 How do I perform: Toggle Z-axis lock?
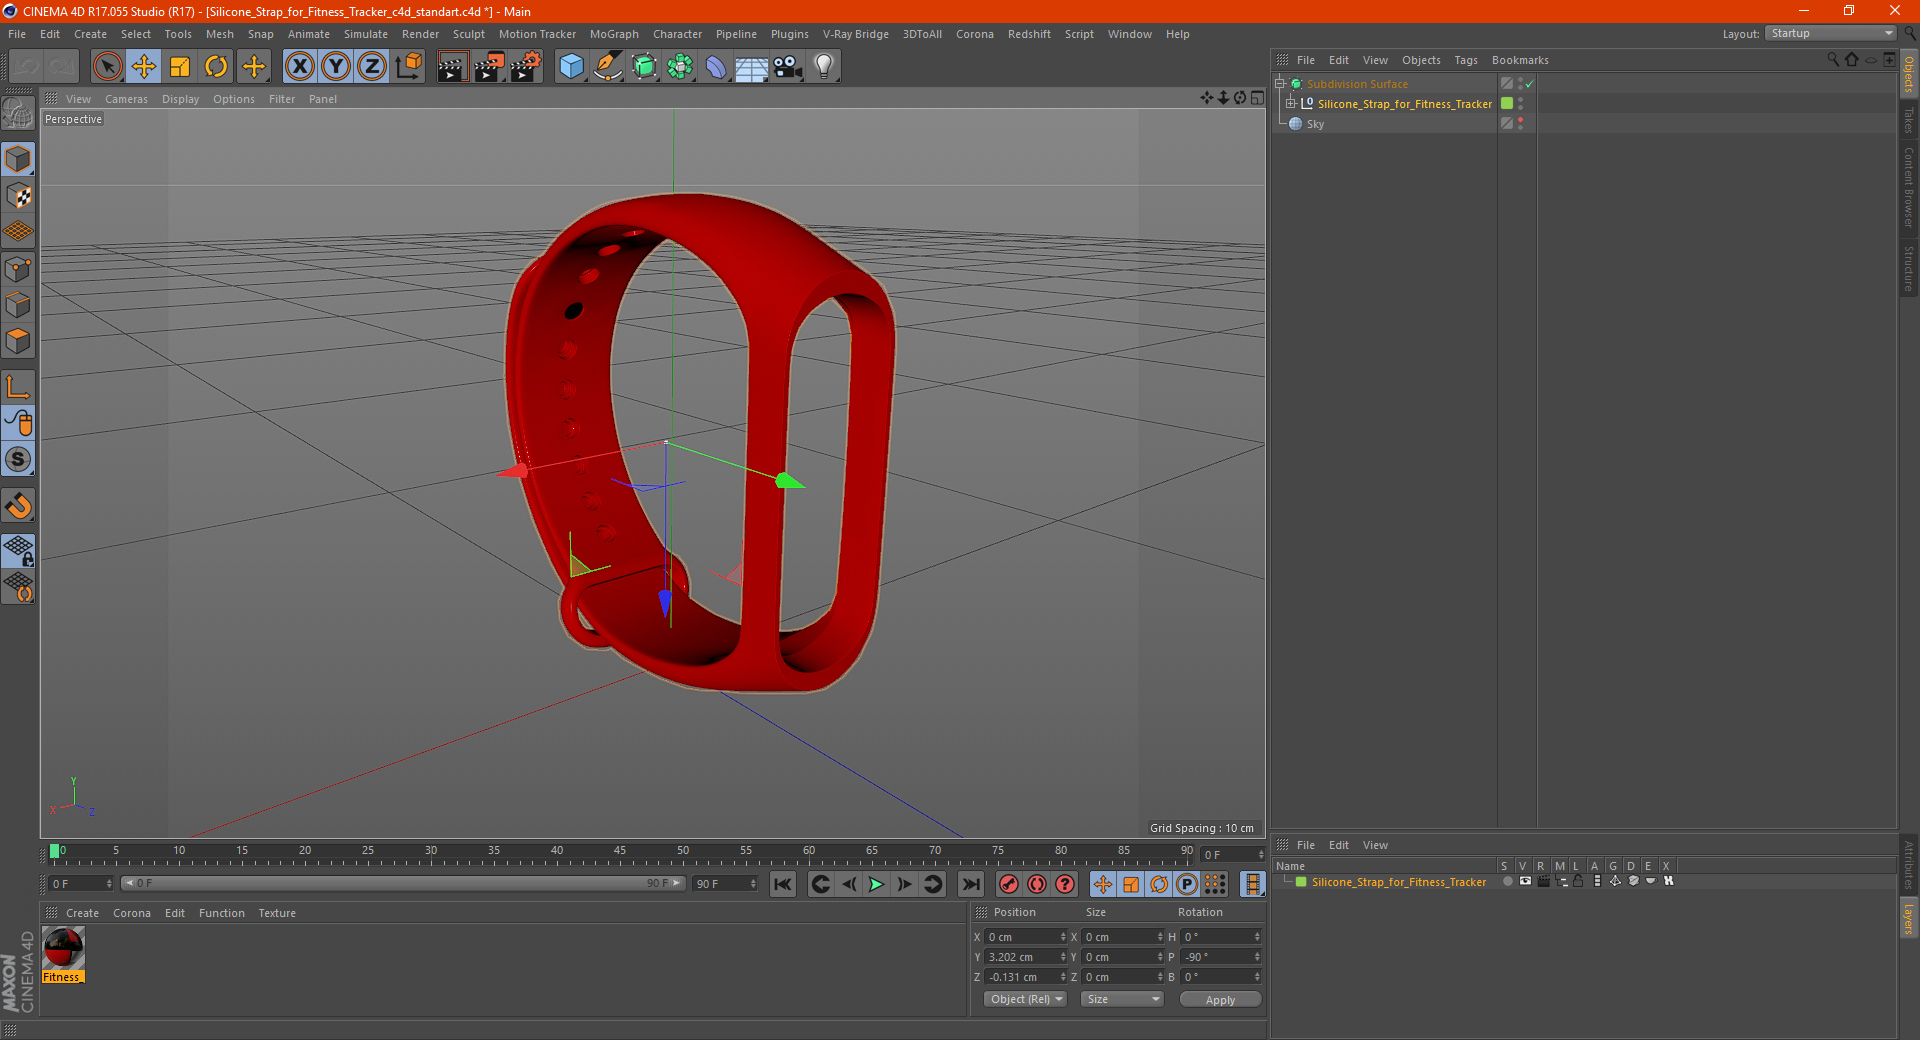pos(372,67)
